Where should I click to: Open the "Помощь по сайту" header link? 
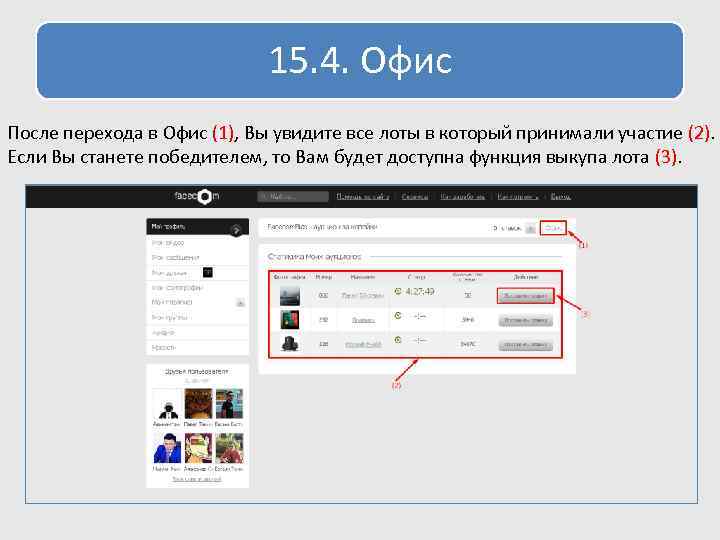pos(363,197)
